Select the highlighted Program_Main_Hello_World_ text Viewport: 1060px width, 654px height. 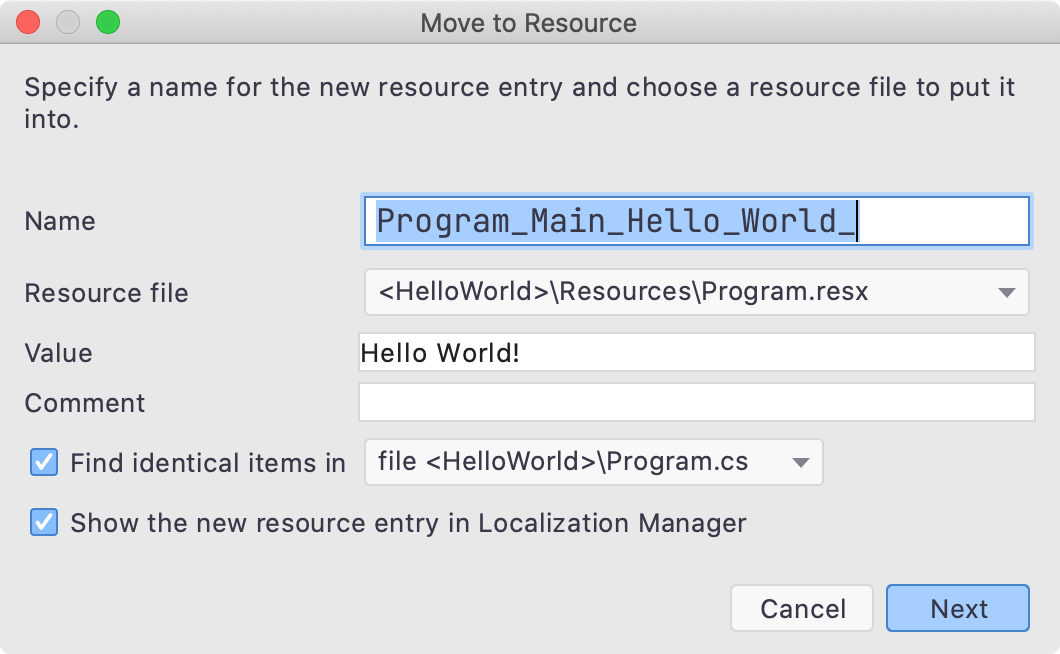pyautogui.click(x=614, y=221)
